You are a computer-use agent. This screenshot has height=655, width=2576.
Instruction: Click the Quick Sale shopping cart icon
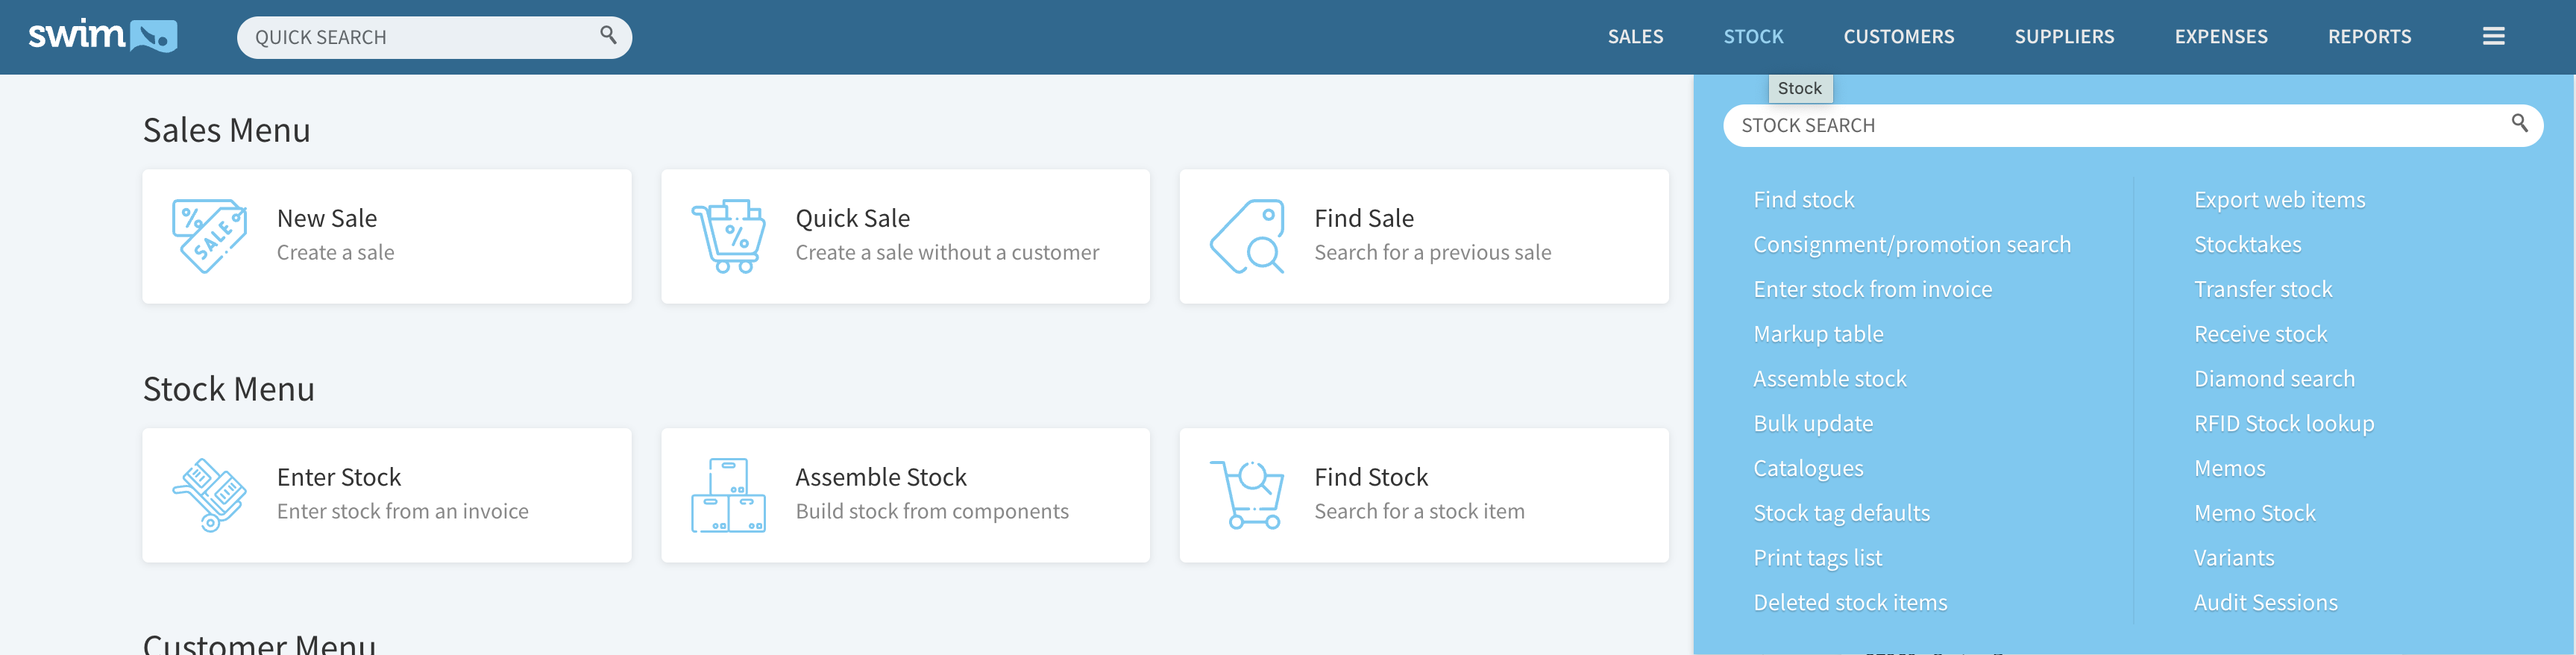pos(728,236)
